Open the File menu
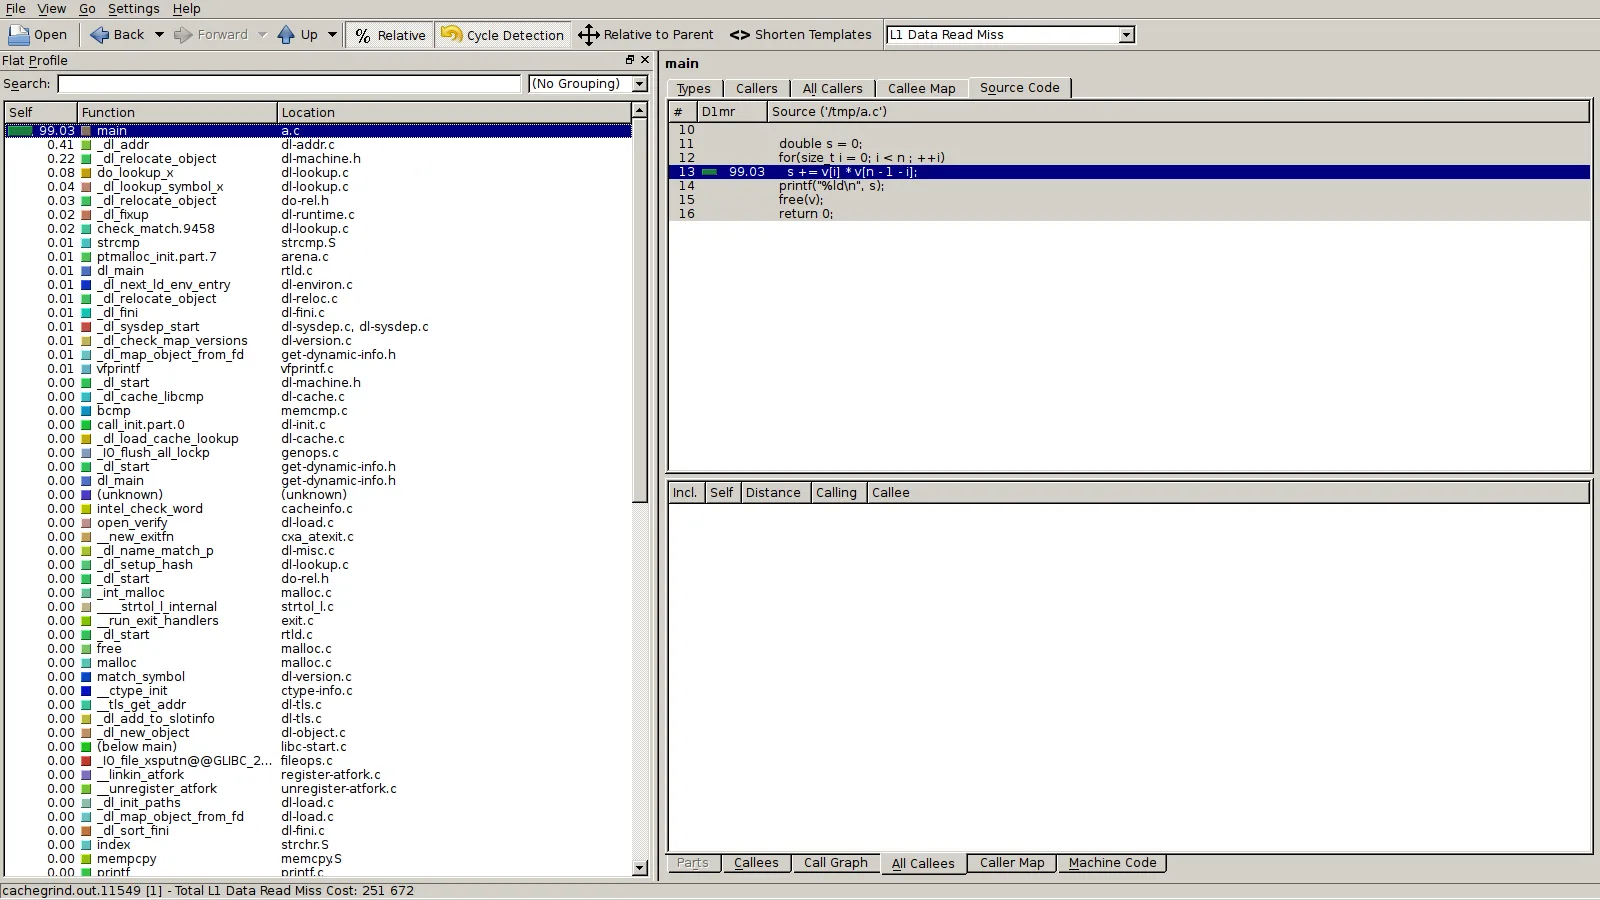 (x=16, y=9)
